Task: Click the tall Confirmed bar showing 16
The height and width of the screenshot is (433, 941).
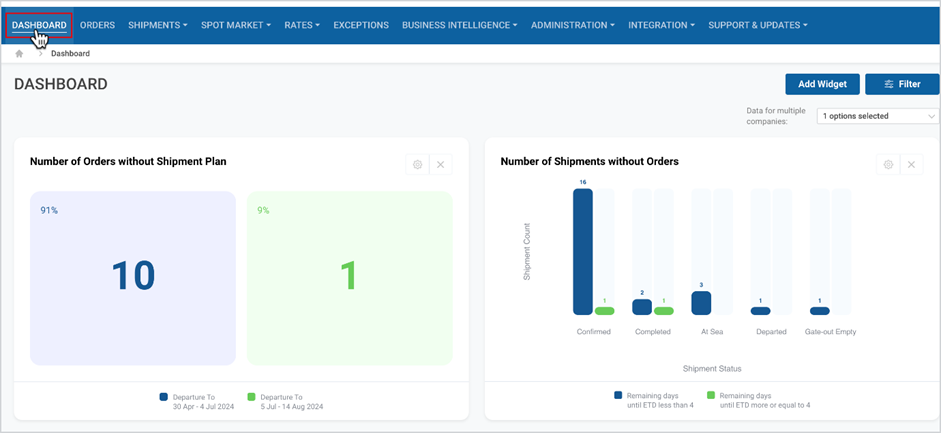Action: tap(583, 252)
